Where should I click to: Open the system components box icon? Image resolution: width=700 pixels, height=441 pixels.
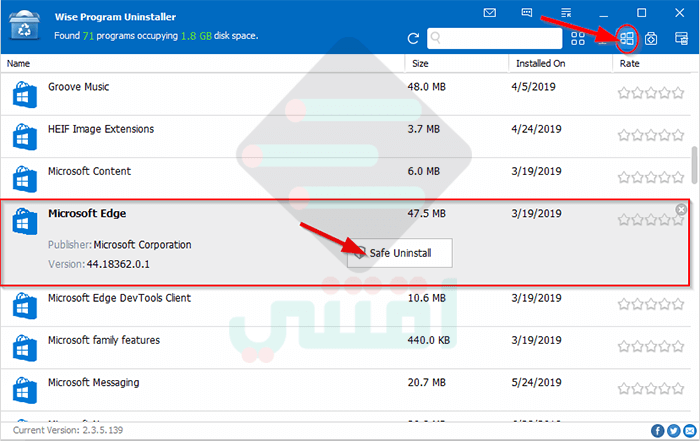(x=651, y=38)
